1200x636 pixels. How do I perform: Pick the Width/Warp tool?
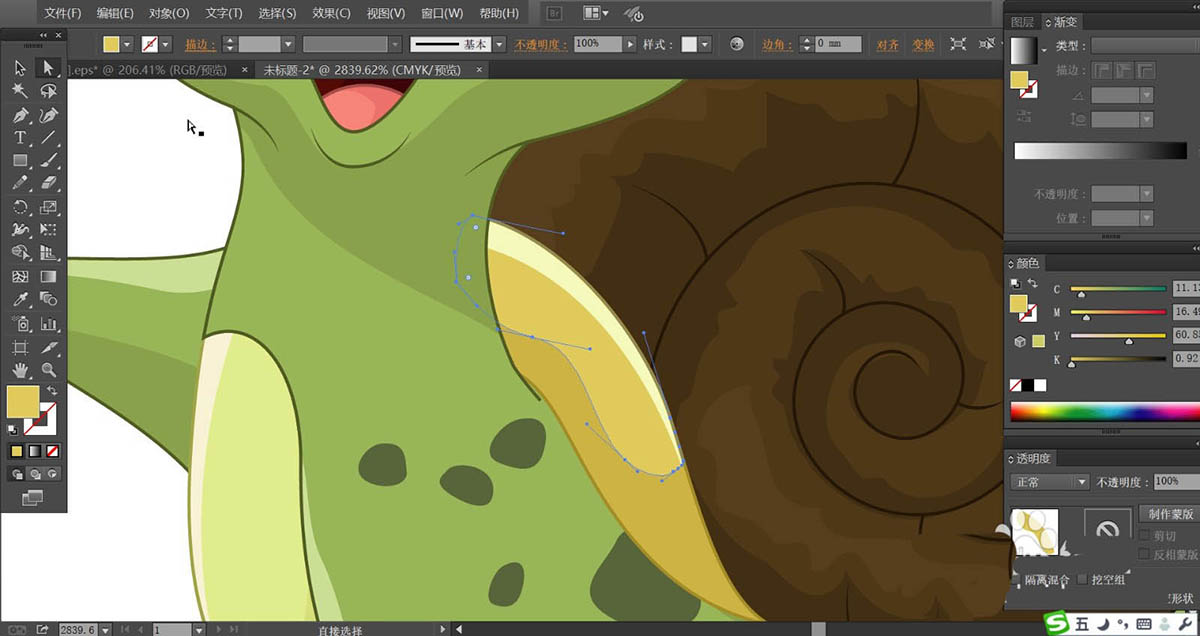tap(20, 230)
